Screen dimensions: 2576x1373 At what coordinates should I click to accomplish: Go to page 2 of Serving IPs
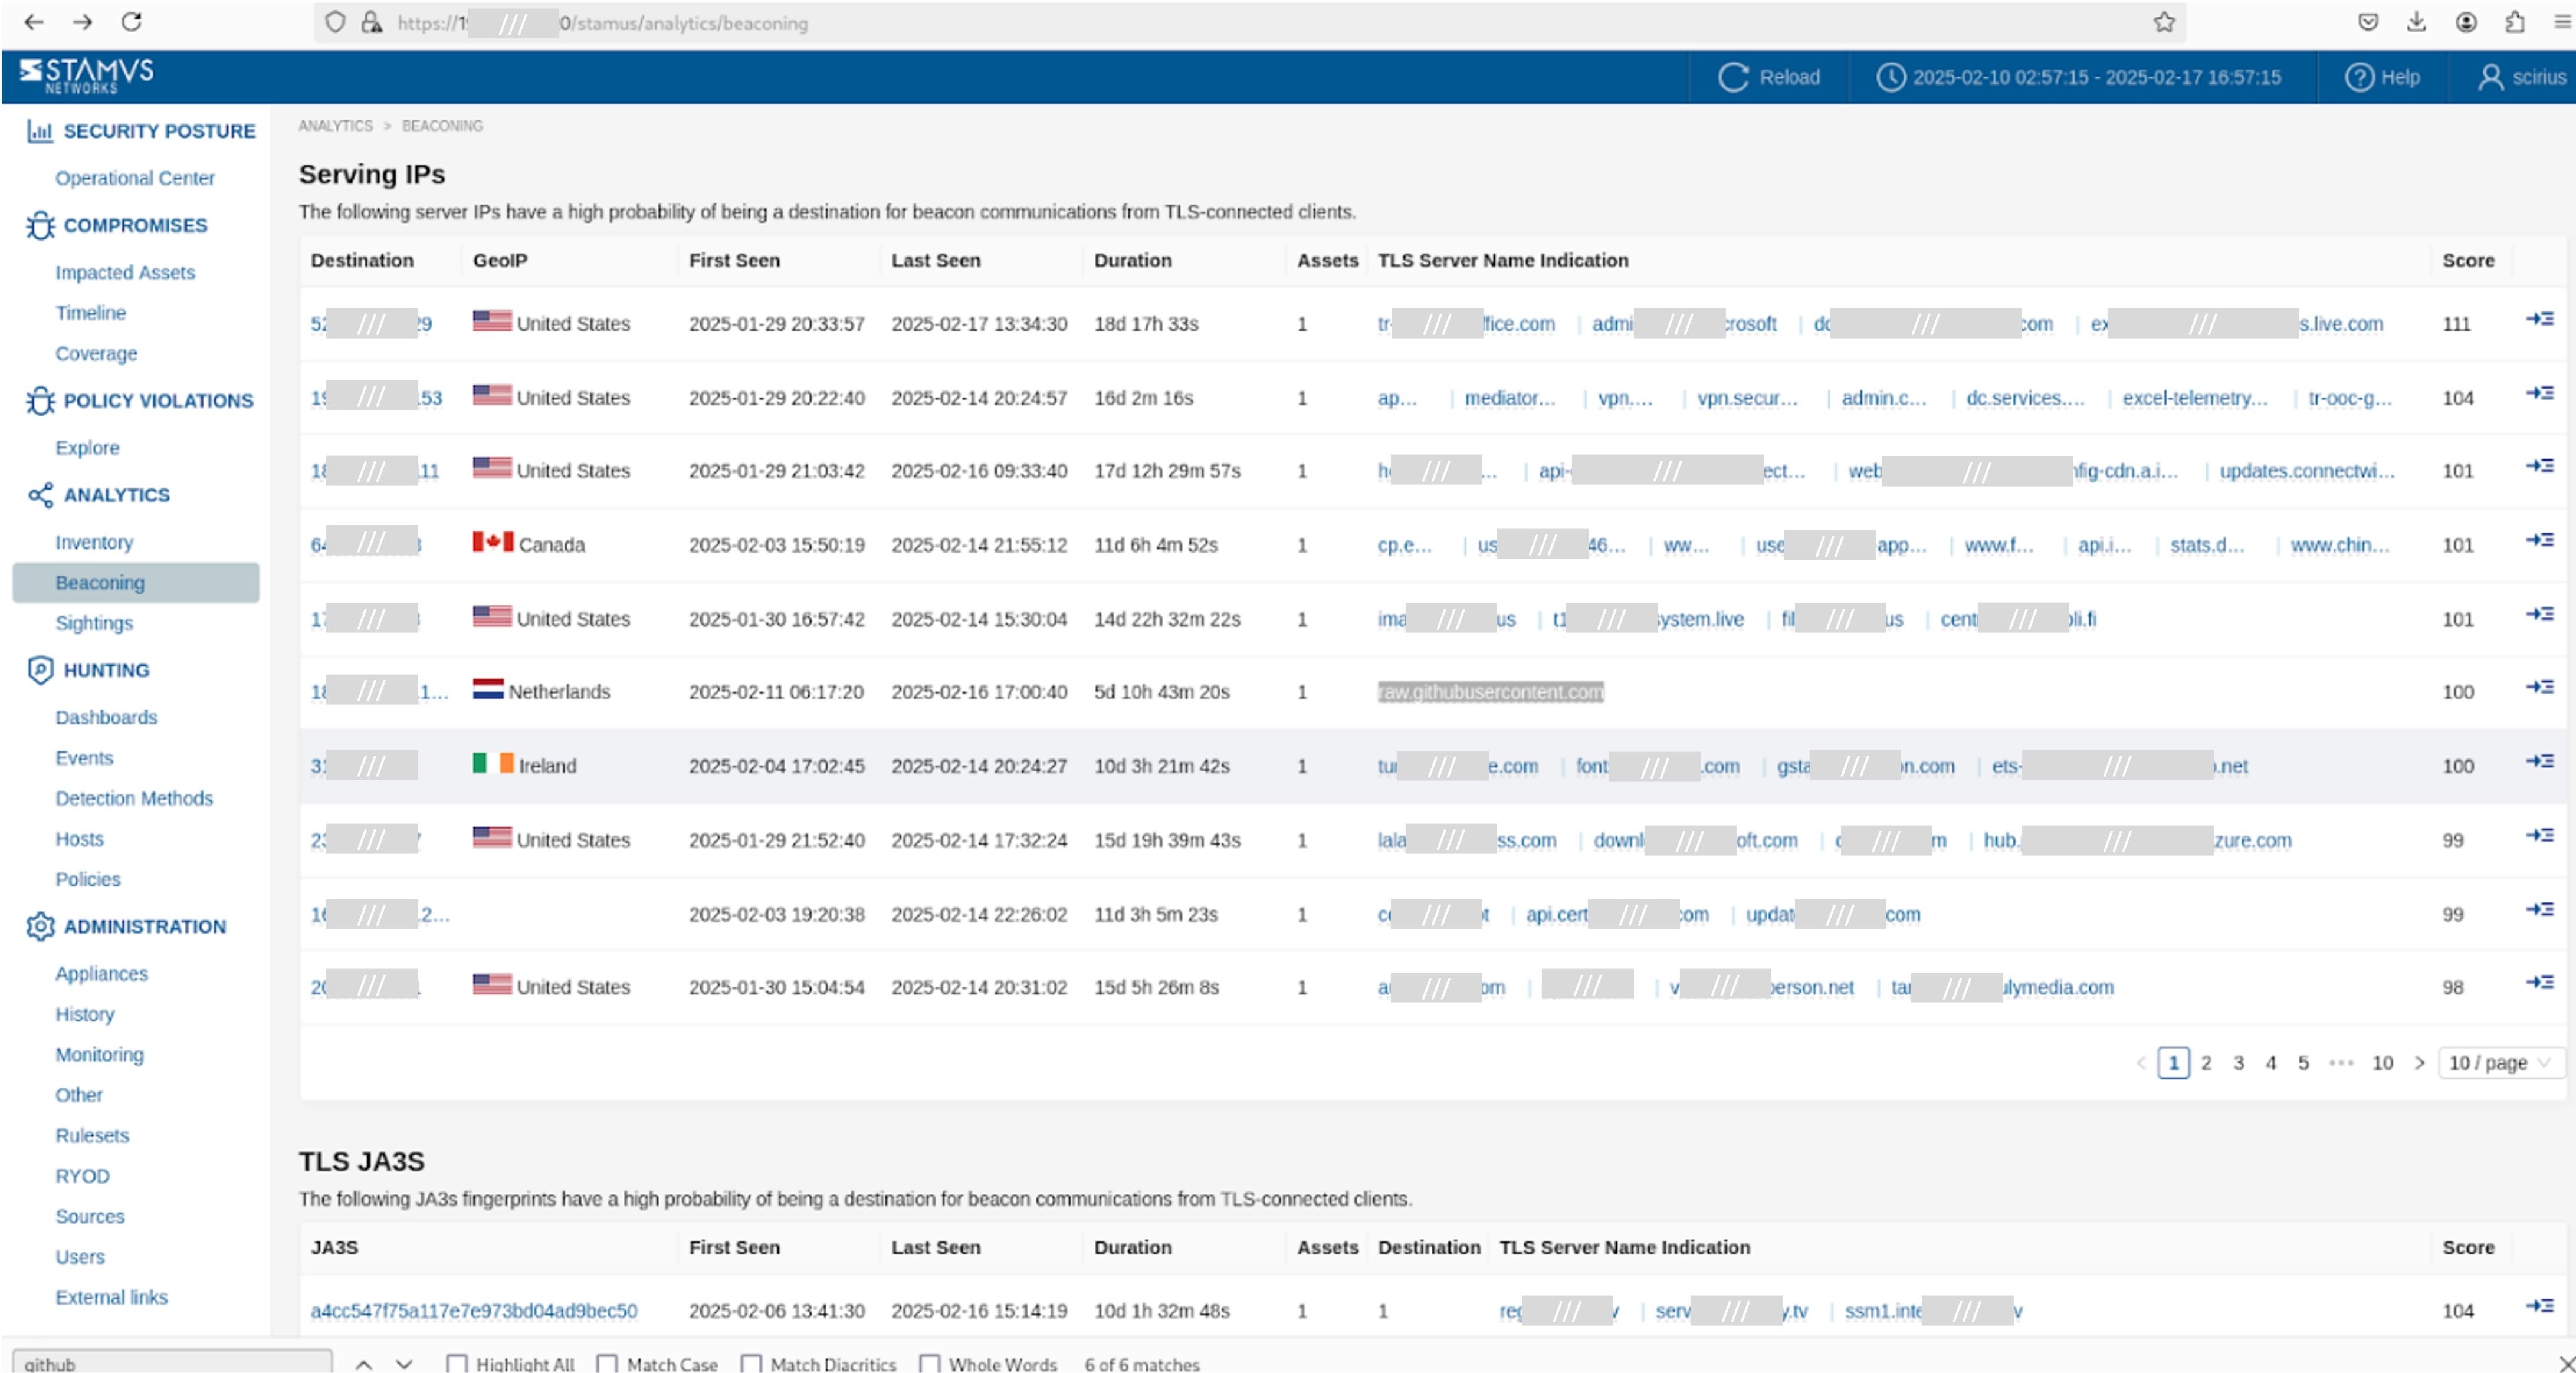coord(2206,1063)
